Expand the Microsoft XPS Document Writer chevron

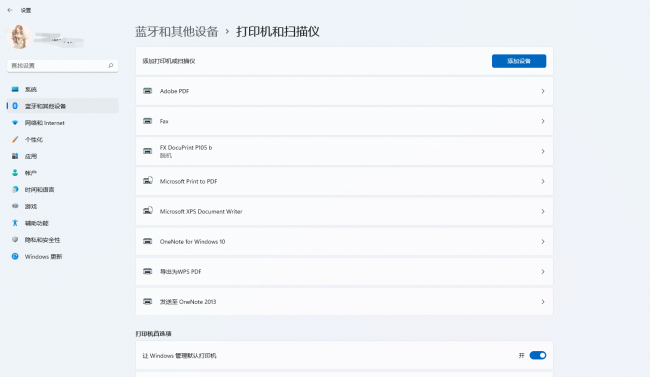click(543, 212)
